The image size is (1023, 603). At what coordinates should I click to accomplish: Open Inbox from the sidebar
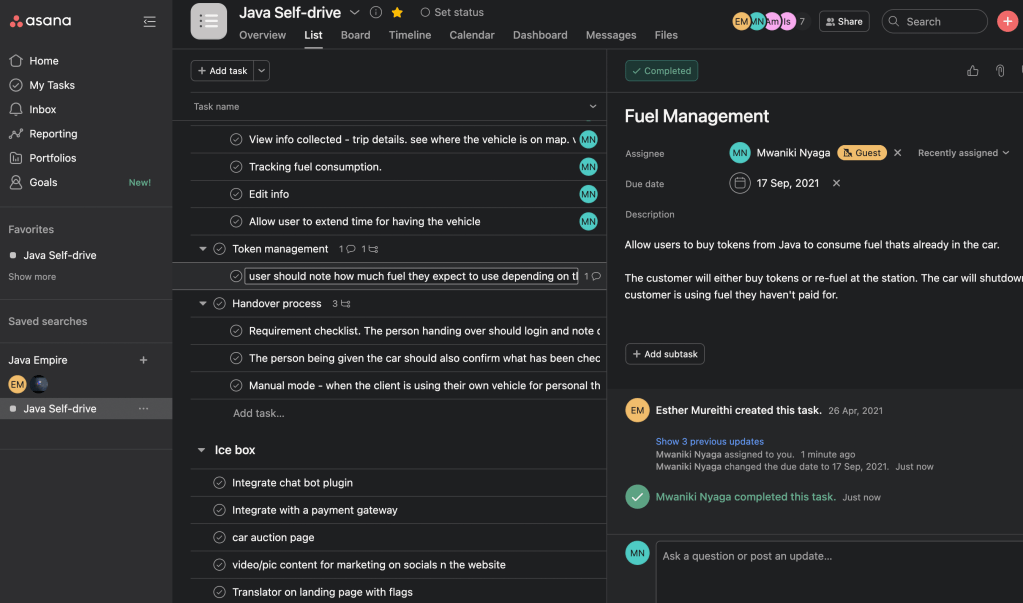tap(42, 109)
